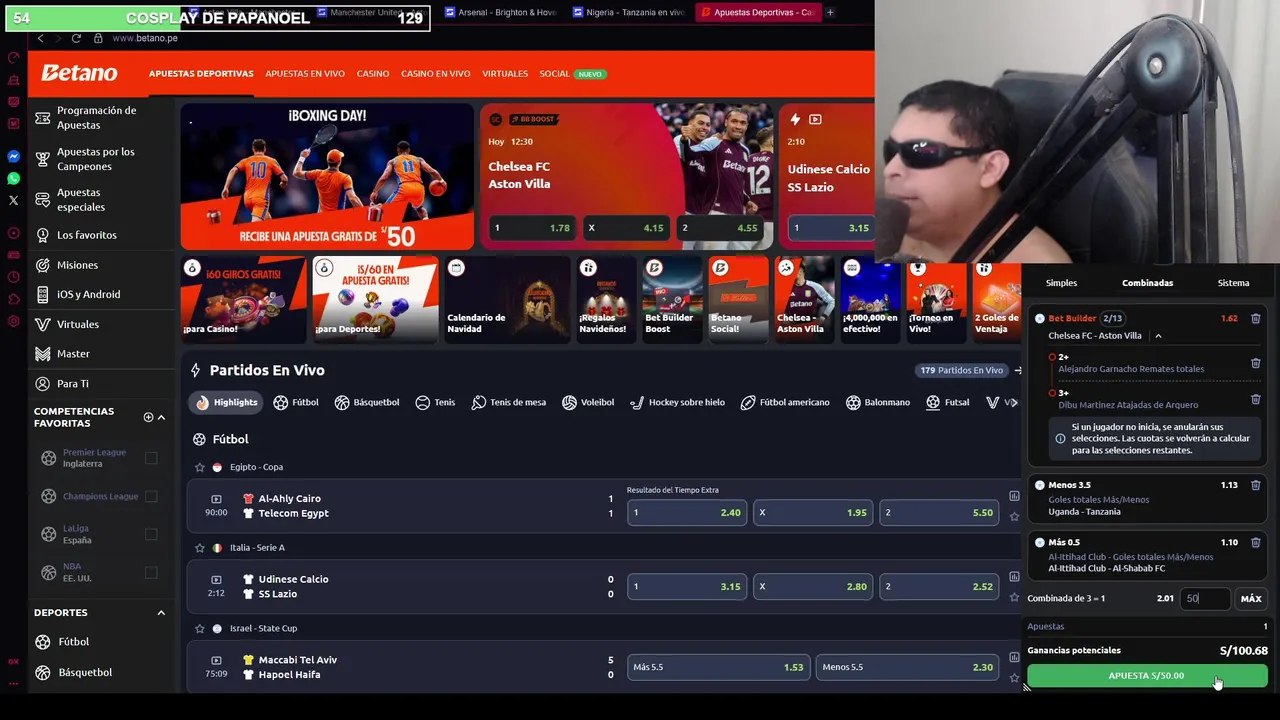Open Messenger in browser sidebar

[13, 157]
